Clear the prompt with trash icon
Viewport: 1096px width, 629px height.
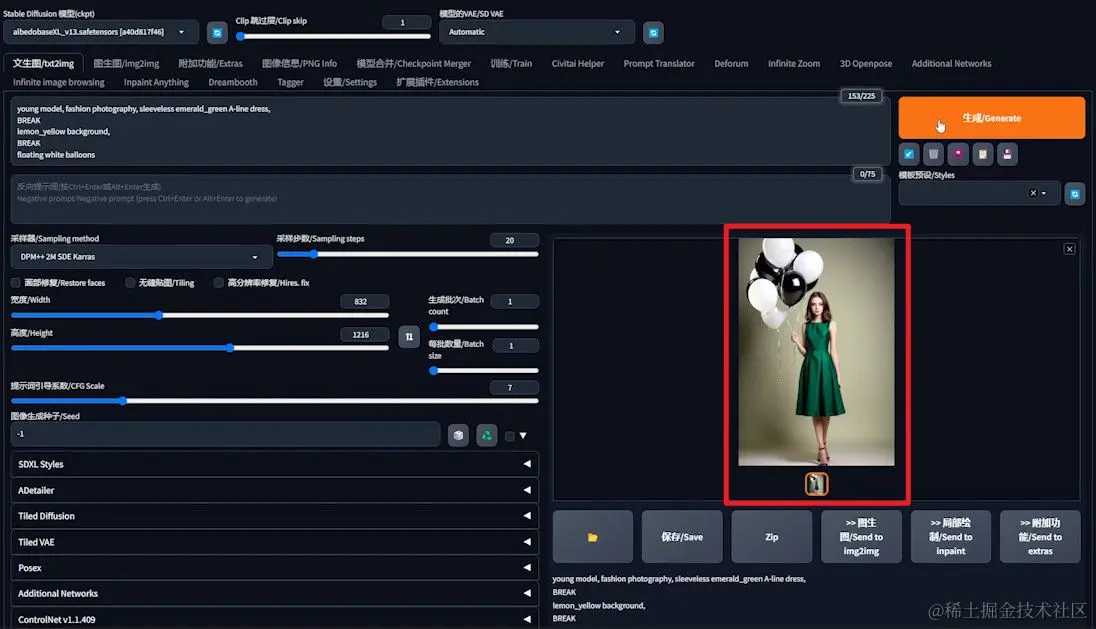point(933,154)
